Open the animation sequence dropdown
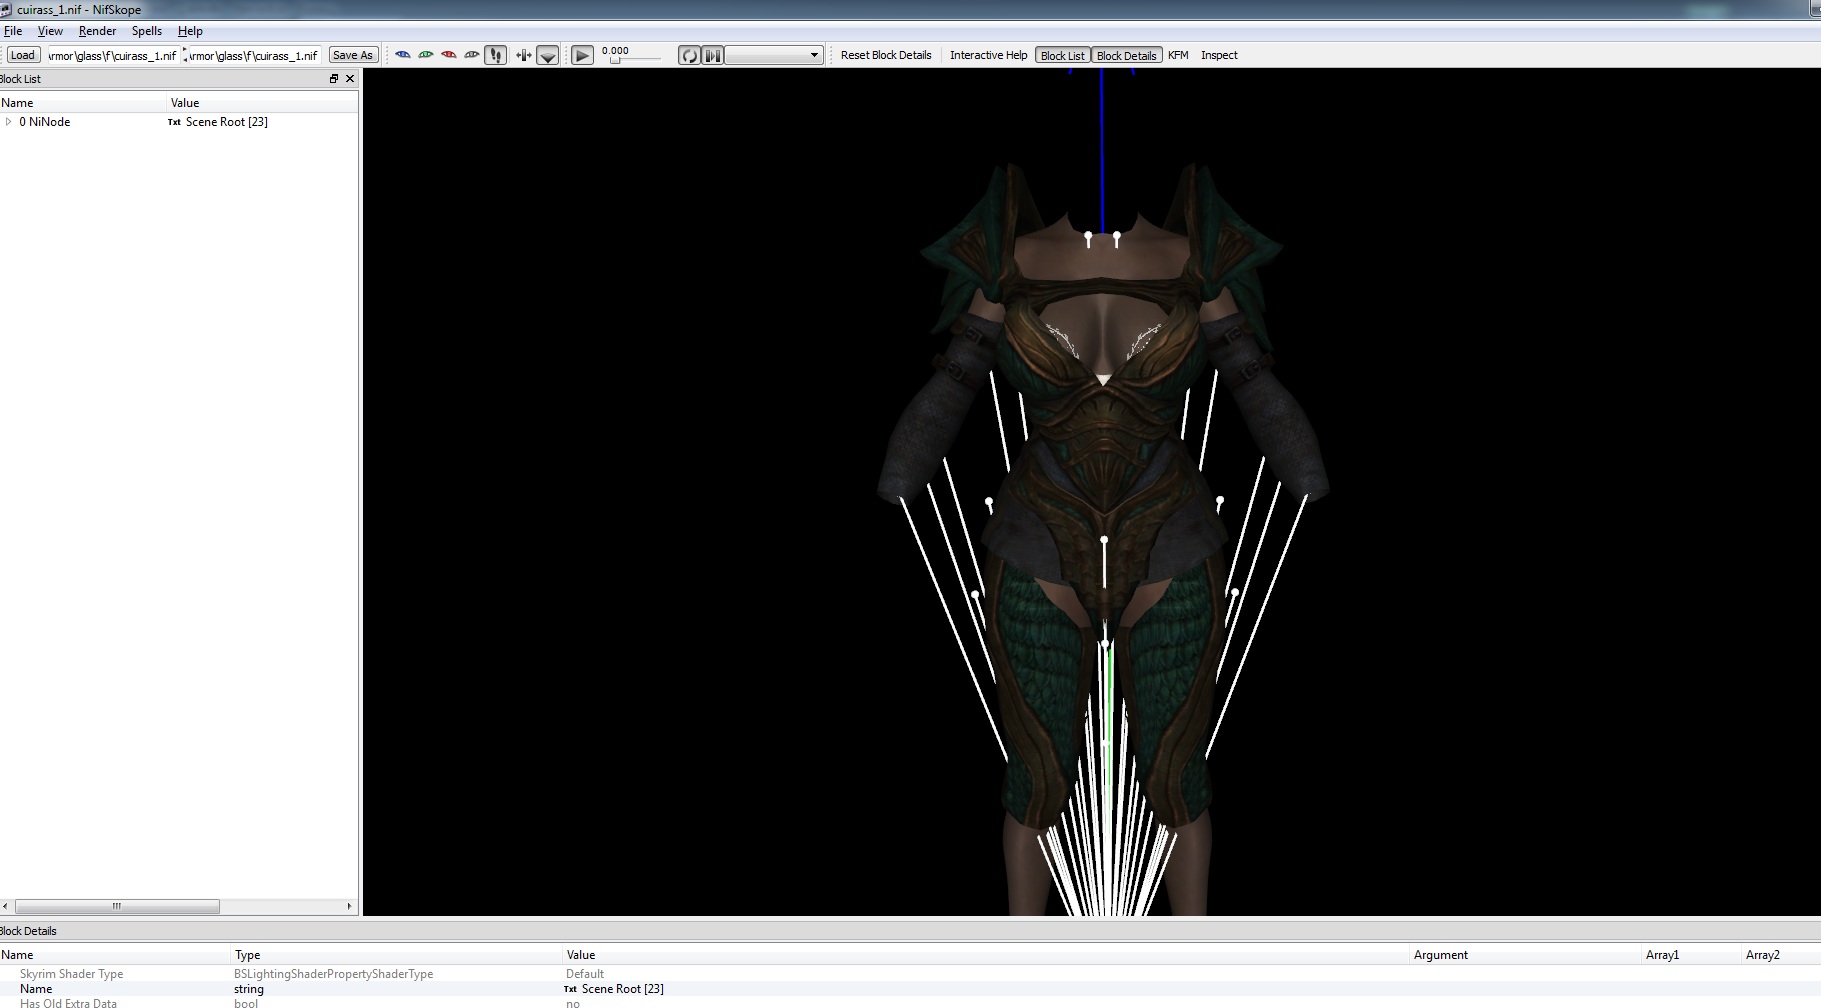This screenshot has height=1008, width=1821. [774, 55]
